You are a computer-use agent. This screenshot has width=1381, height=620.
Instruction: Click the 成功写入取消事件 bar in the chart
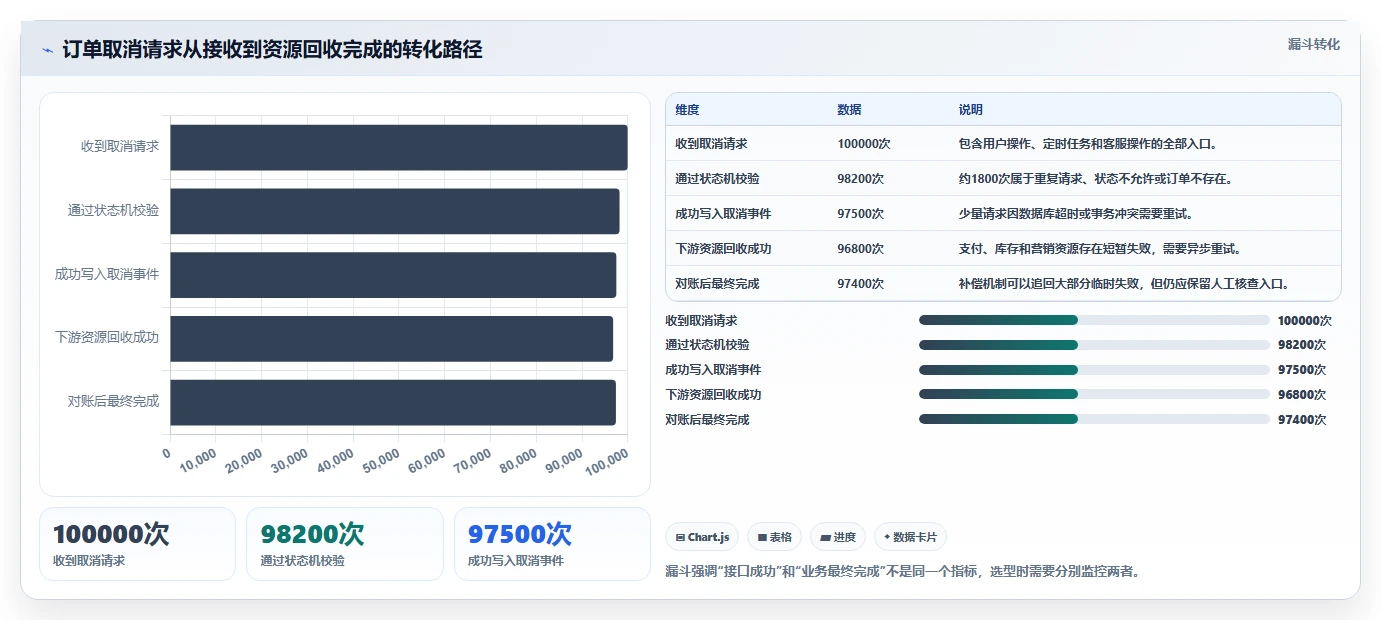pyautogui.click(x=393, y=275)
